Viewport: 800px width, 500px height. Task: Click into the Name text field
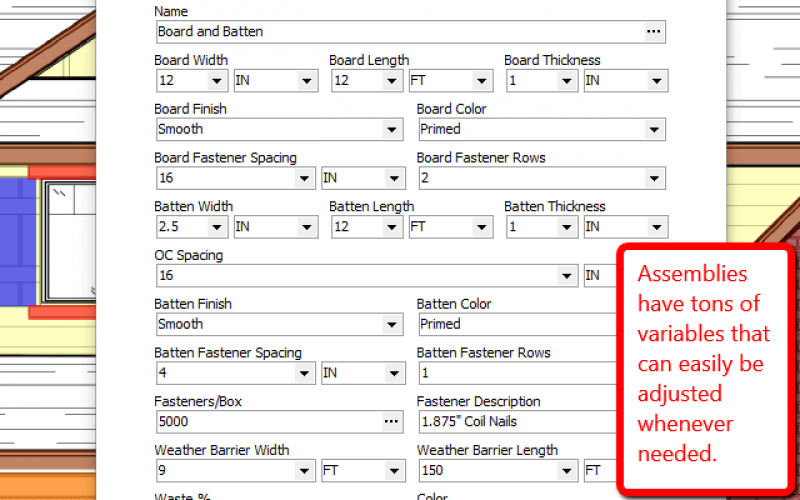[400, 32]
